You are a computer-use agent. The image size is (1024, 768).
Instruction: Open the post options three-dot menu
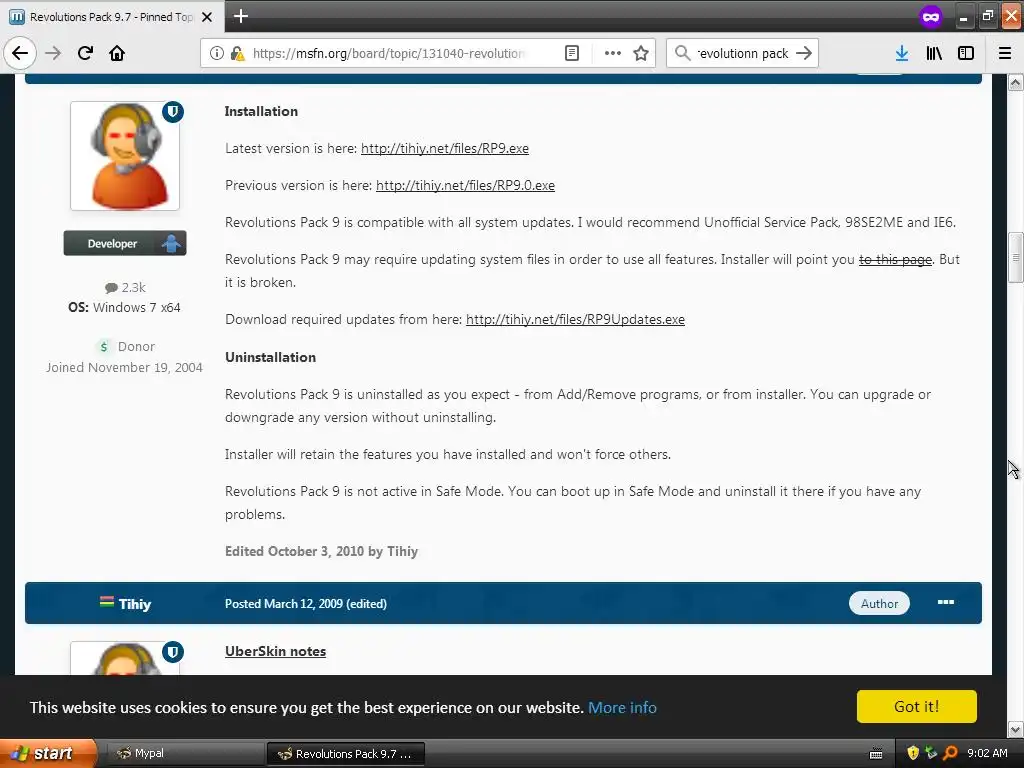pos(946,602)
